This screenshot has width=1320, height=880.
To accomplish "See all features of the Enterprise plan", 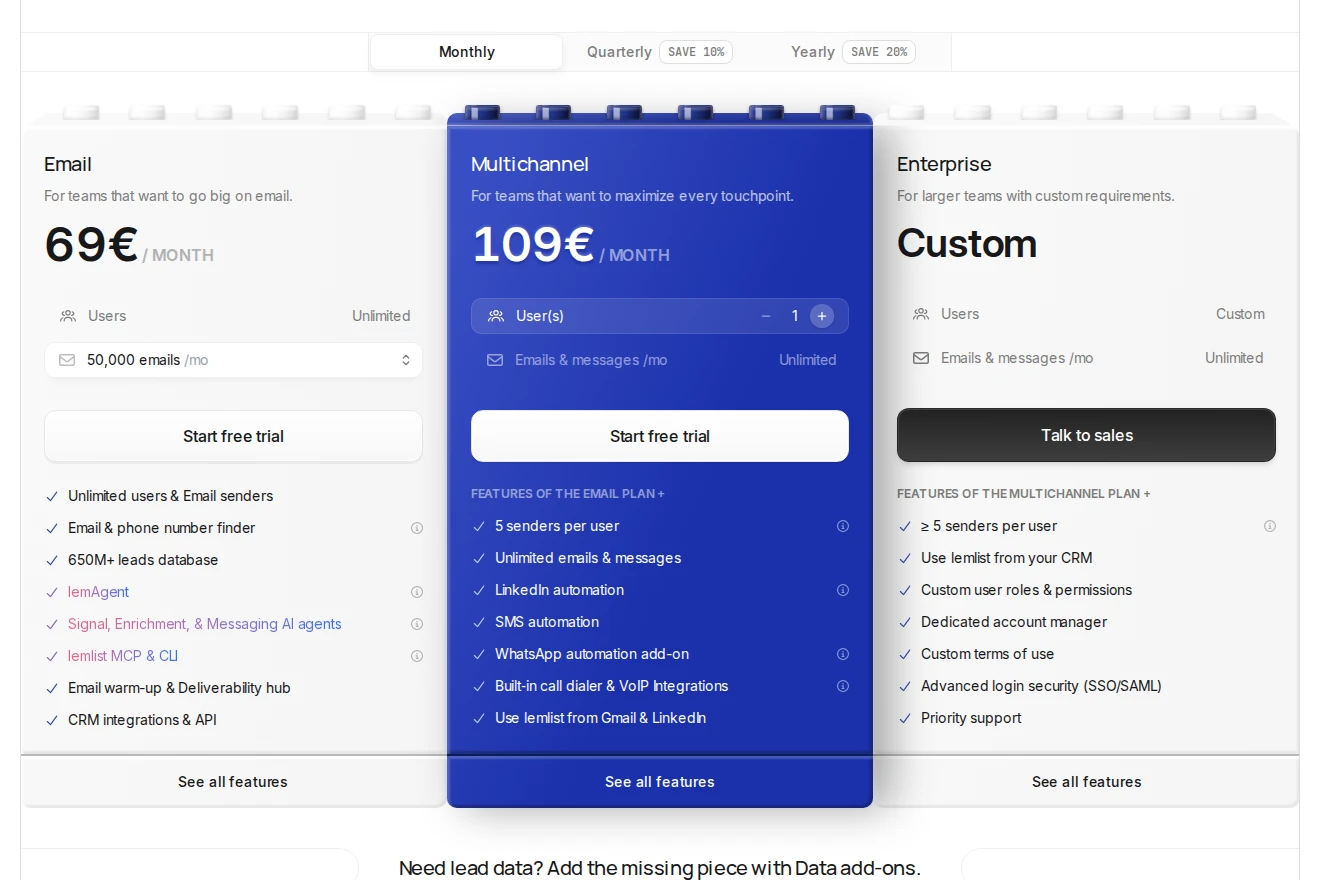I will click(1086, 782).
